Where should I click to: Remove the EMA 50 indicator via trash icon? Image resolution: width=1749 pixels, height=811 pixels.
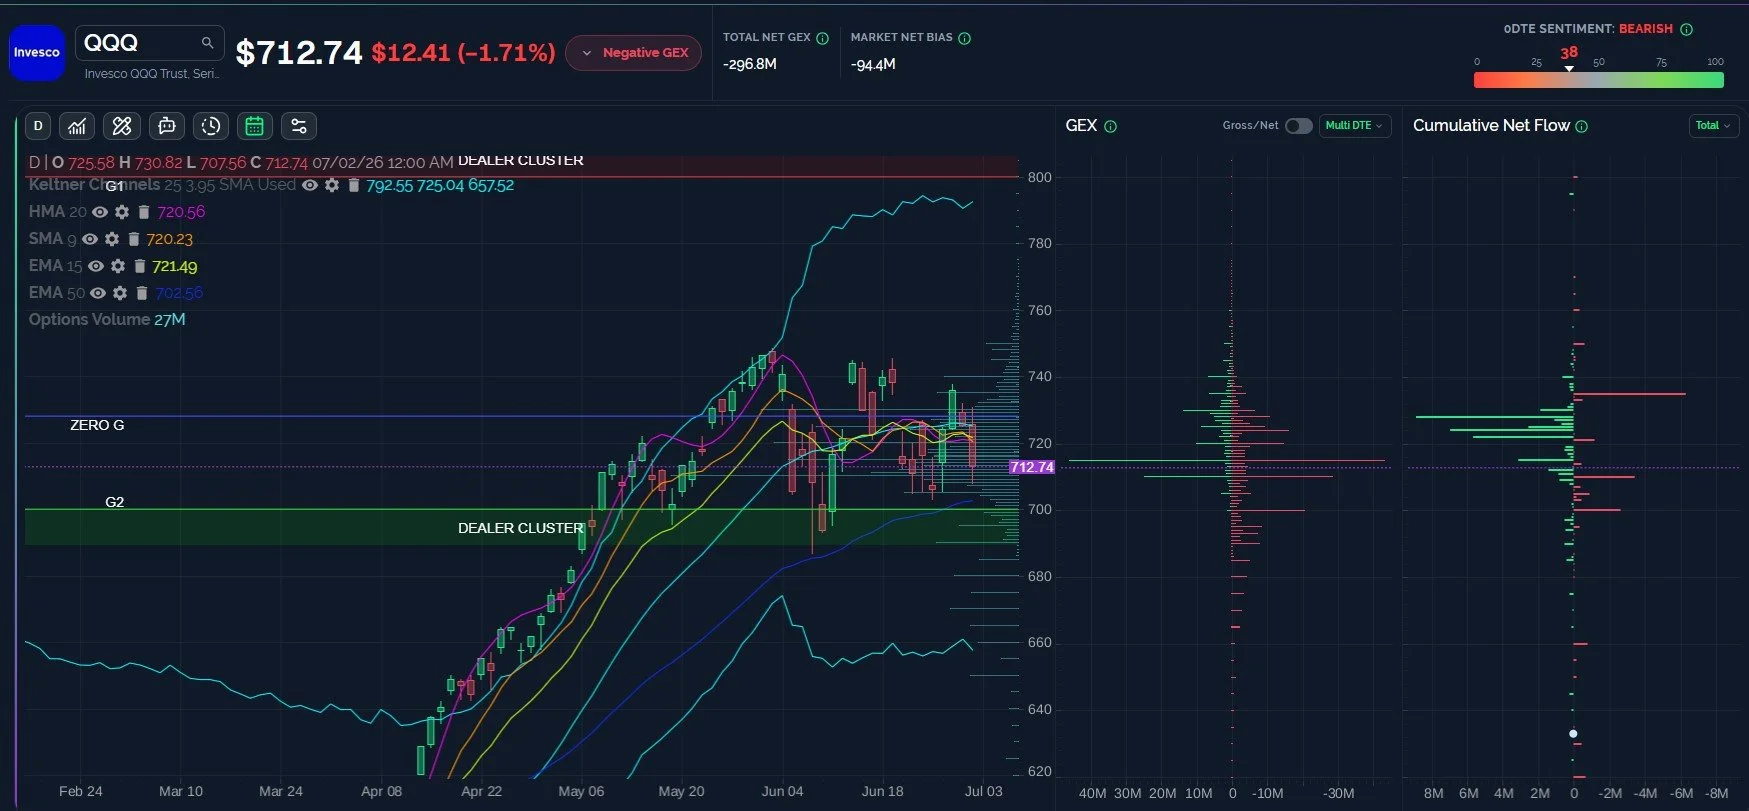click(x=141, y=293)
